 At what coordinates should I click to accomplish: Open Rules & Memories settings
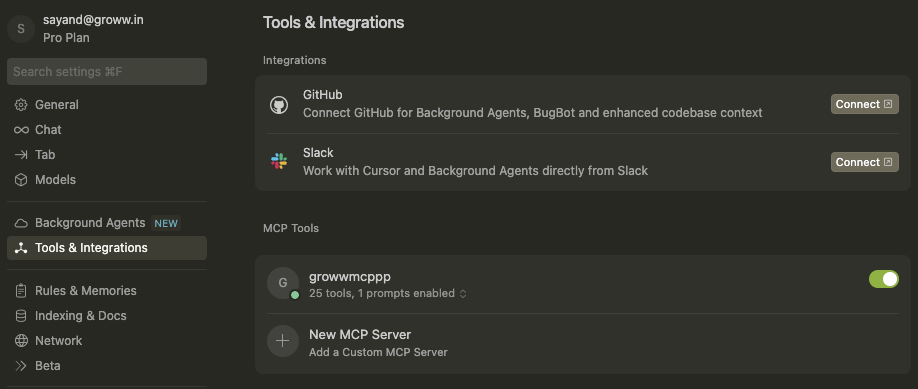click(107, 291)
